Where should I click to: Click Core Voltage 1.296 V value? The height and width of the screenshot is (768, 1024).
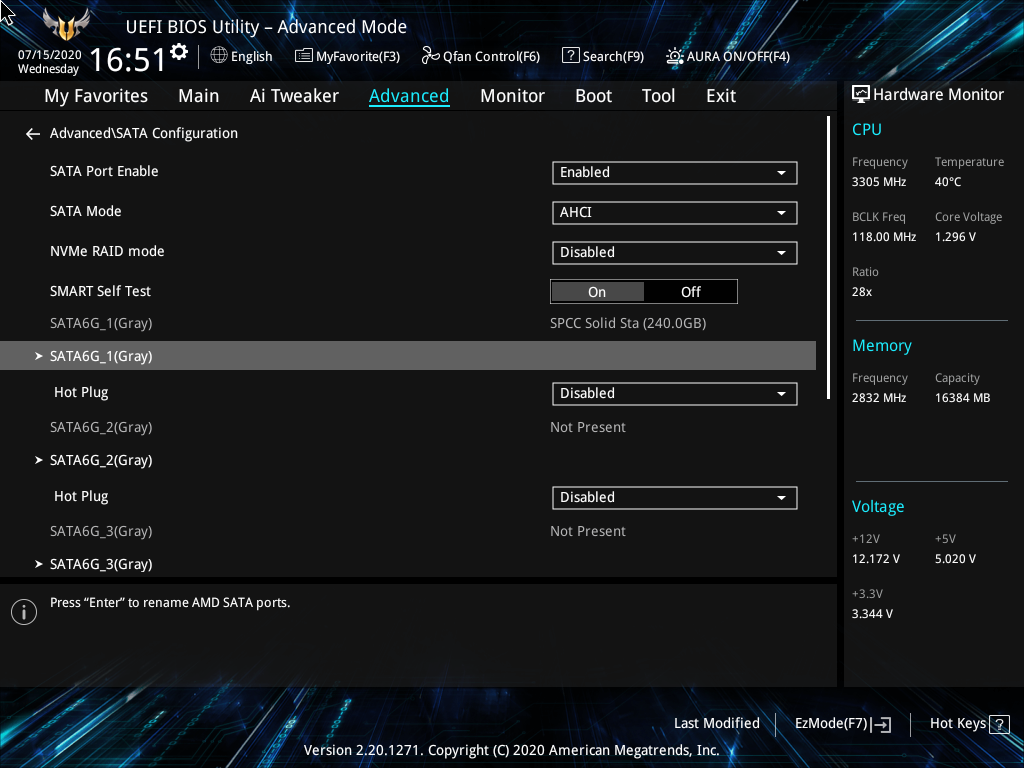[x=955, y=237]
